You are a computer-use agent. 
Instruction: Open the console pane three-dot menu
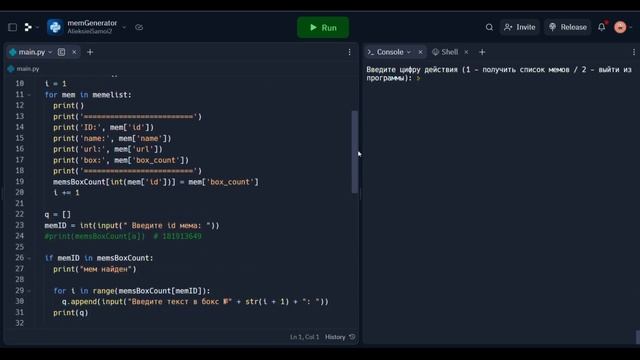click(x=633, y=52)
